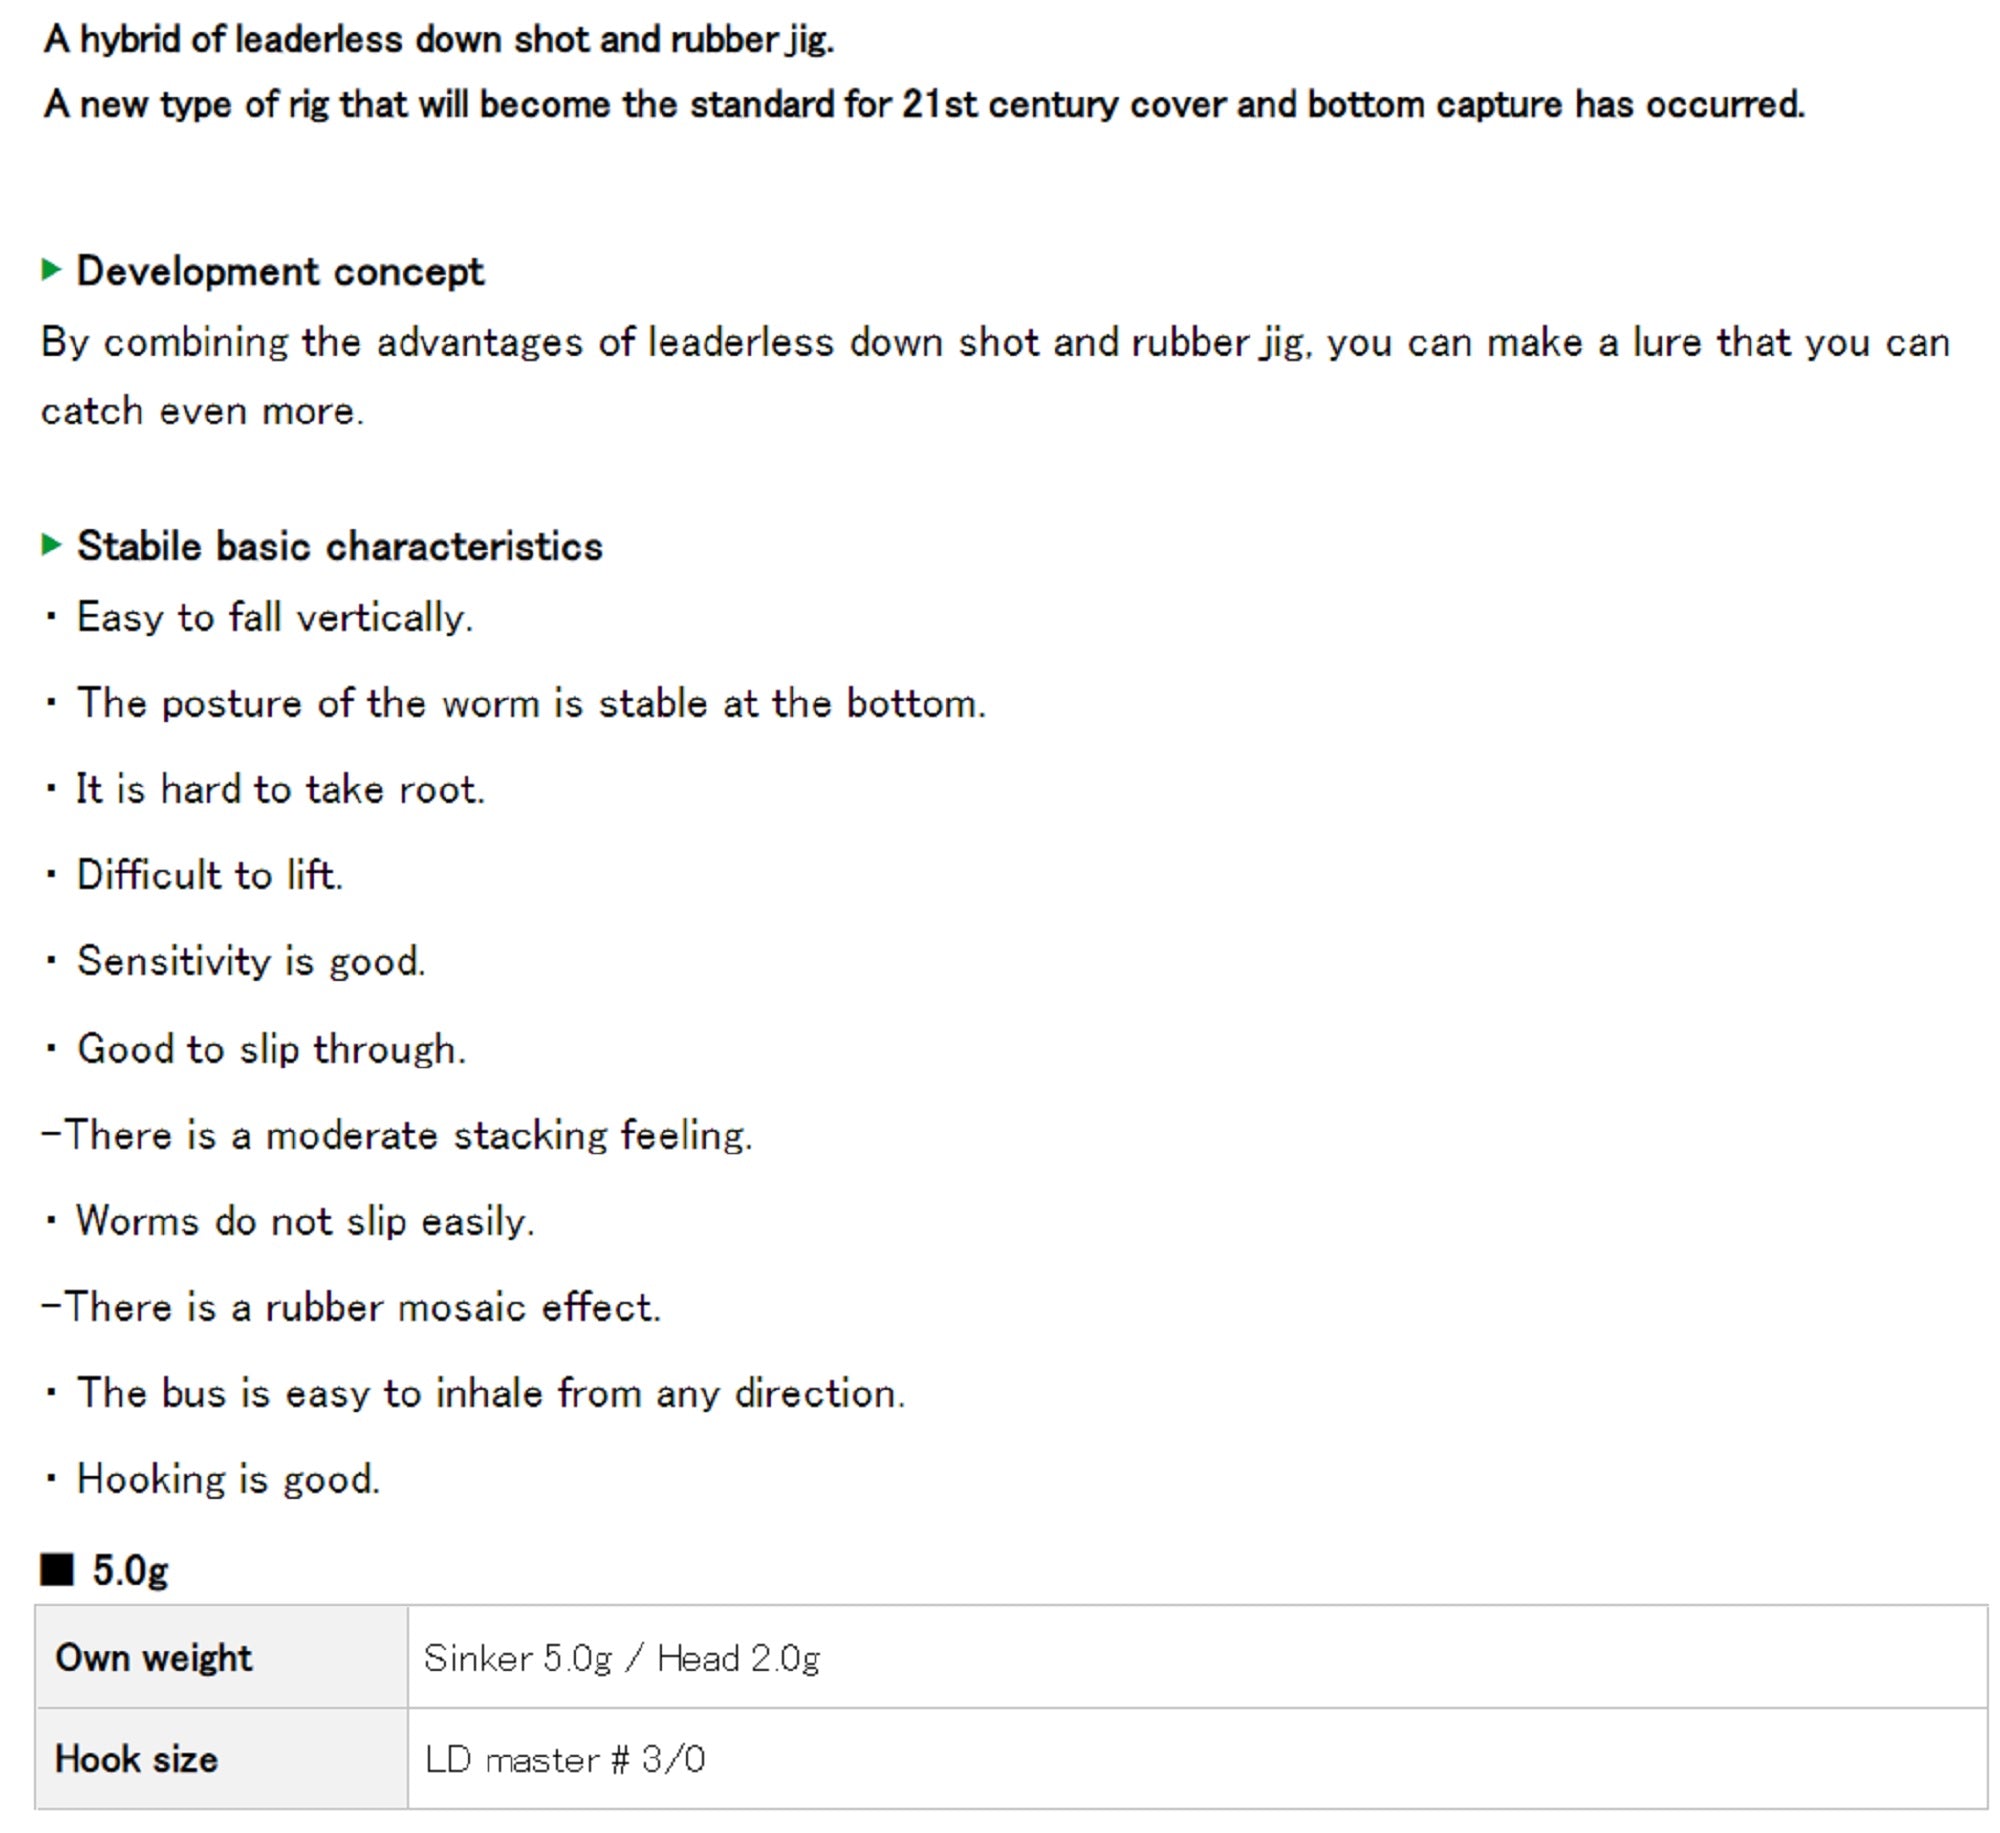Screen dimensions: 2000x1833
Task: Click the line 'Easy to fall vertically'
Action: pyautogui.click(x=274, y=618)
